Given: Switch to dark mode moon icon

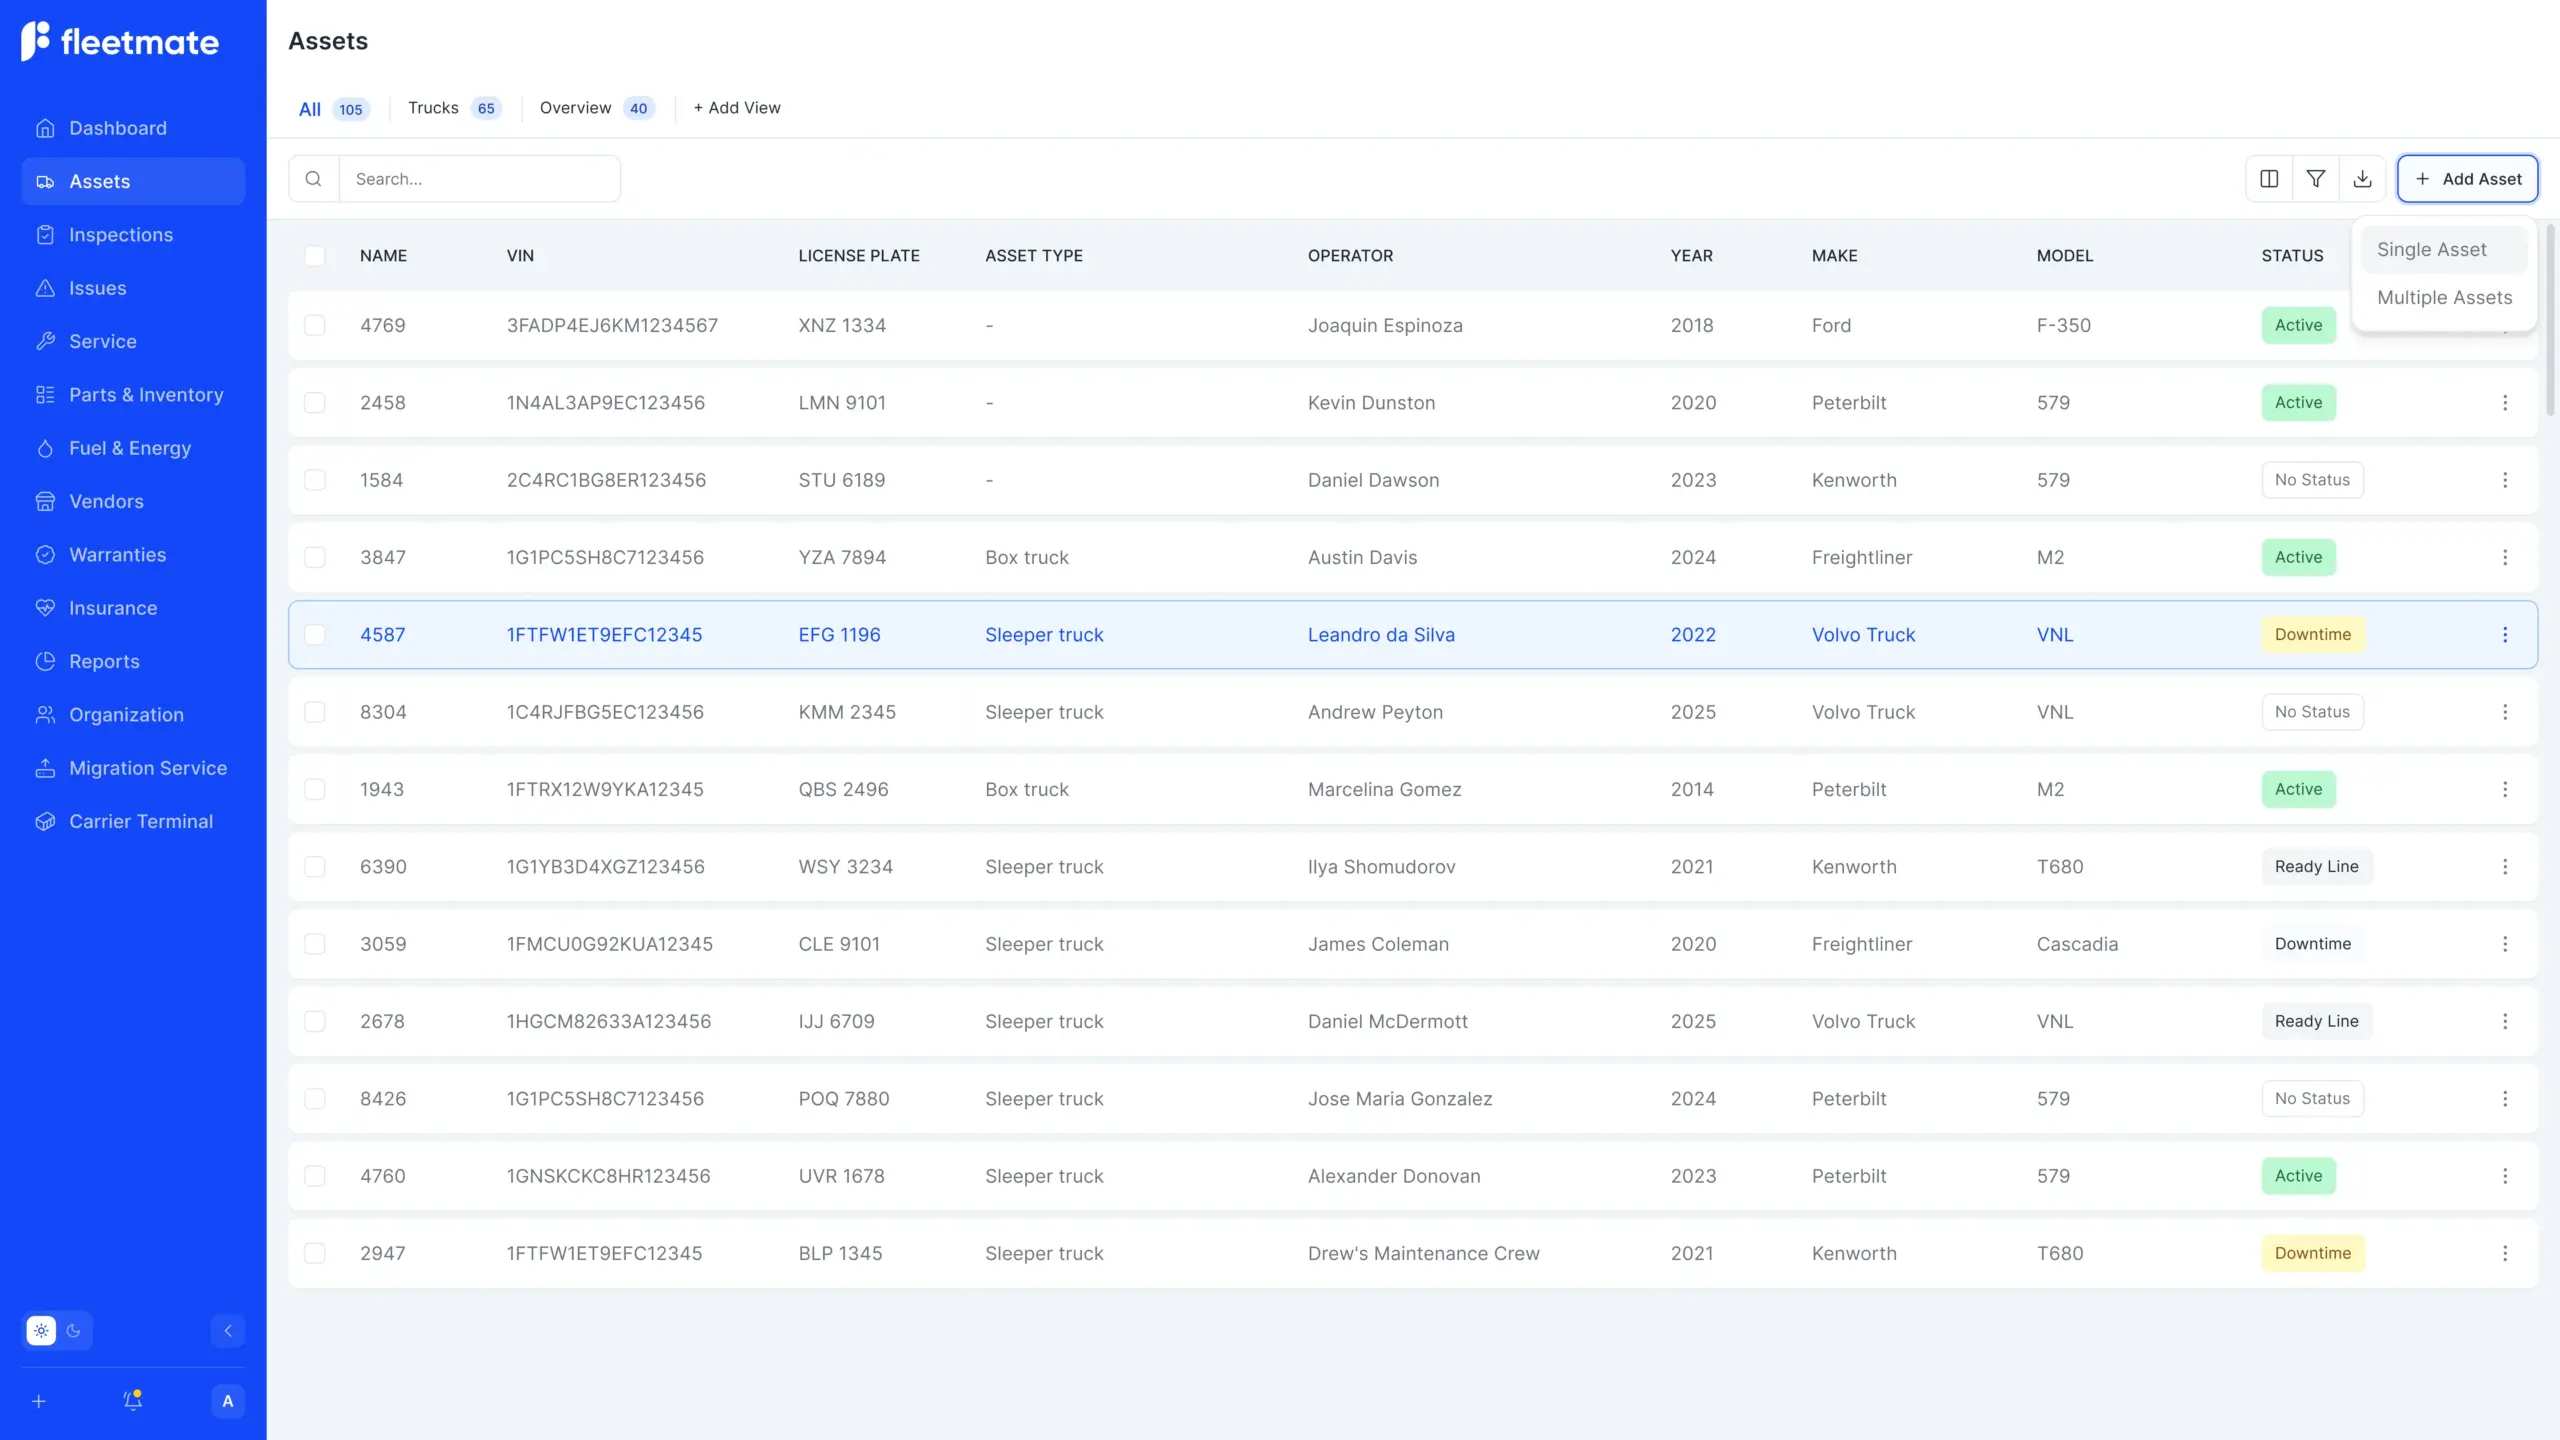Looking at the screenshot, I should 74,1330.
